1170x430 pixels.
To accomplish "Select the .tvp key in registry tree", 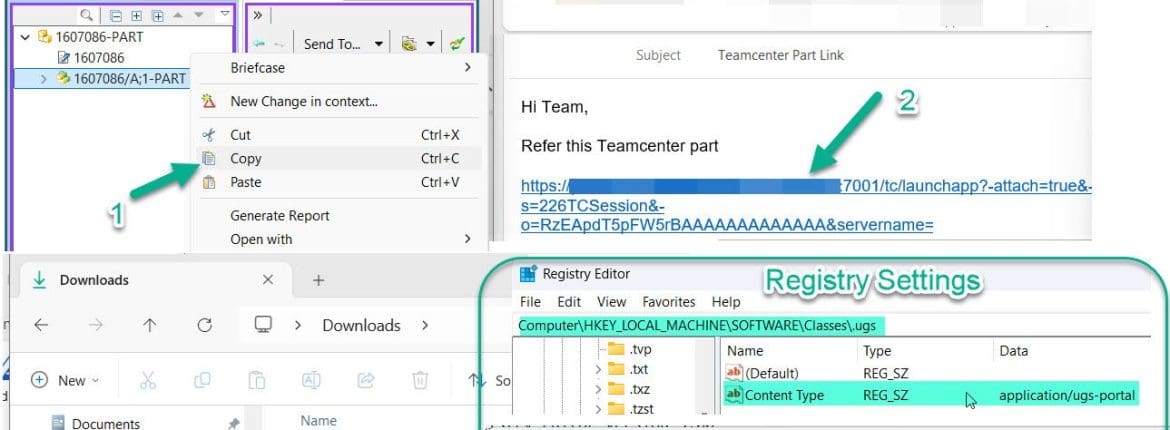I will [x=629, y=349].
